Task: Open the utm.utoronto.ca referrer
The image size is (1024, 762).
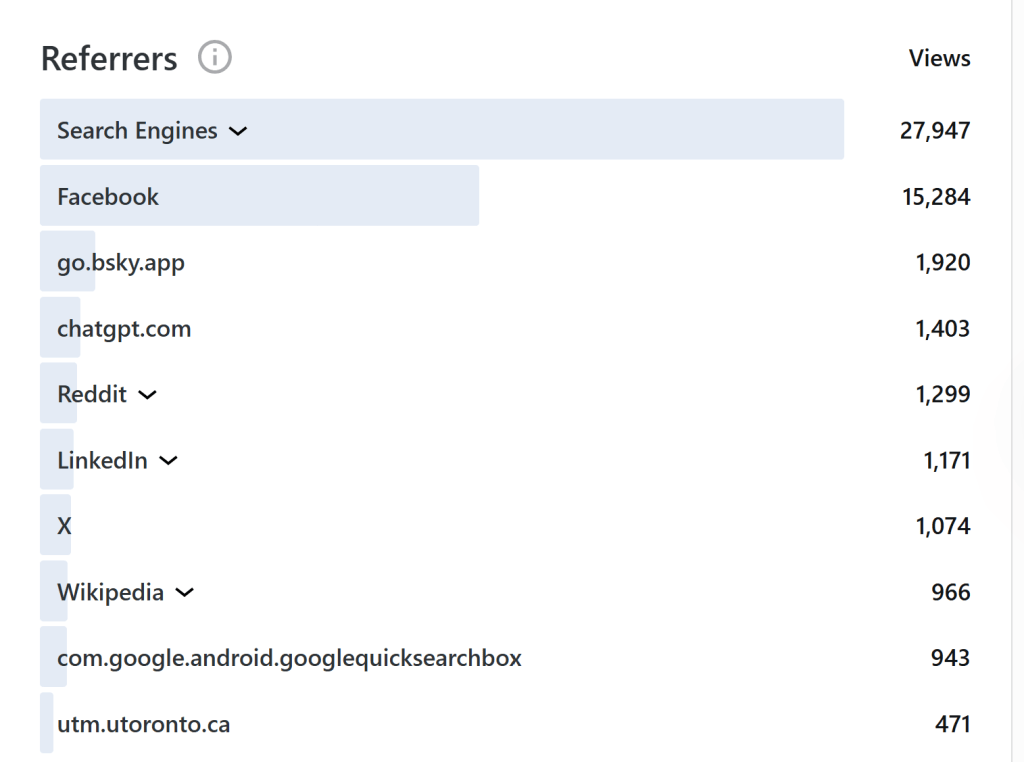Action: (x=144, y=724)
